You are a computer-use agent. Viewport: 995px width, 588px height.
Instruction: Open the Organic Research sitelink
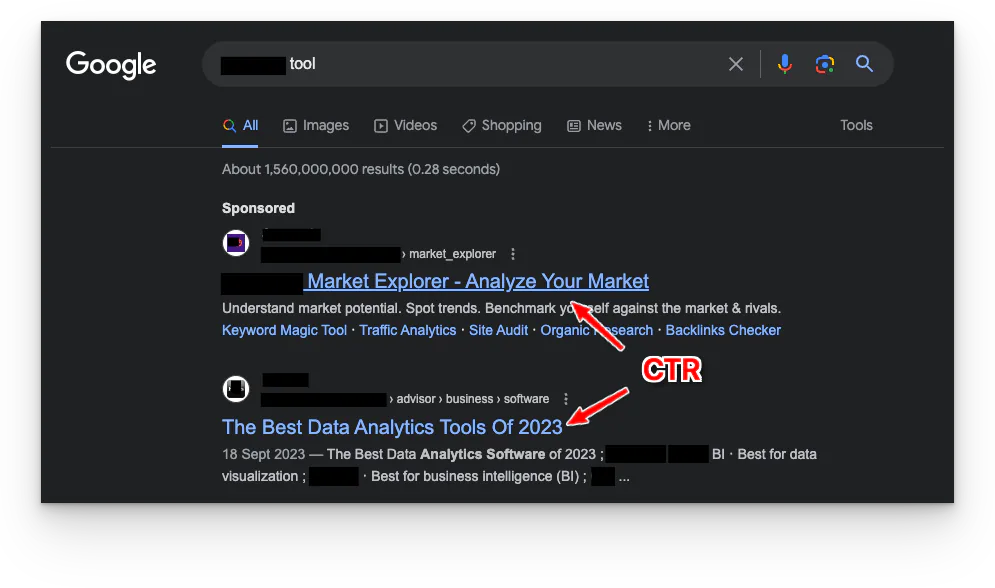tap(596, 330)
